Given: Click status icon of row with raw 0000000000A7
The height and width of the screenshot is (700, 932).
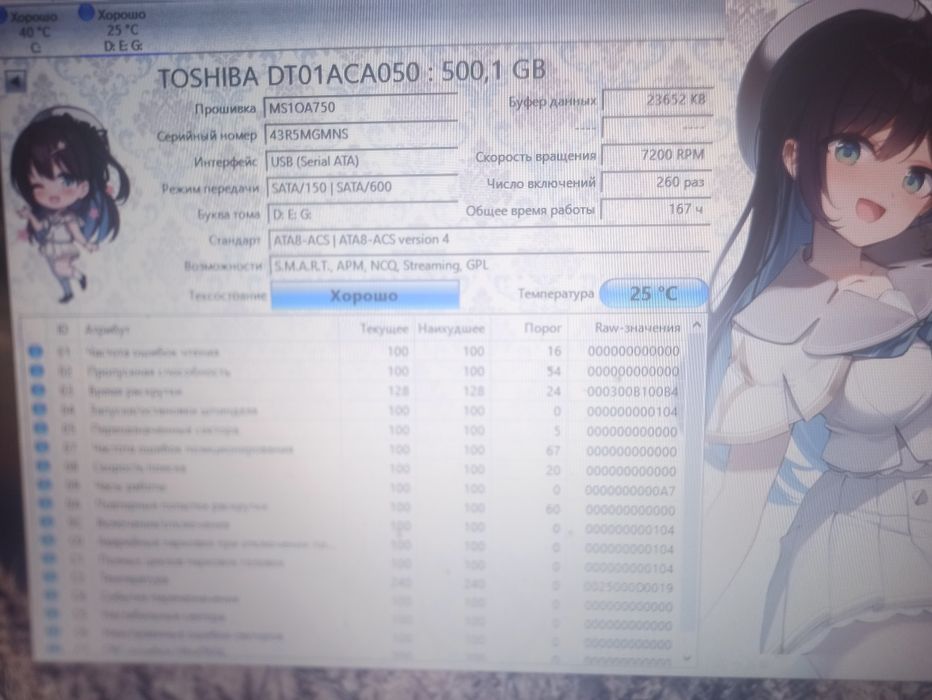Looking at the screenshot, I should (45, 485).
